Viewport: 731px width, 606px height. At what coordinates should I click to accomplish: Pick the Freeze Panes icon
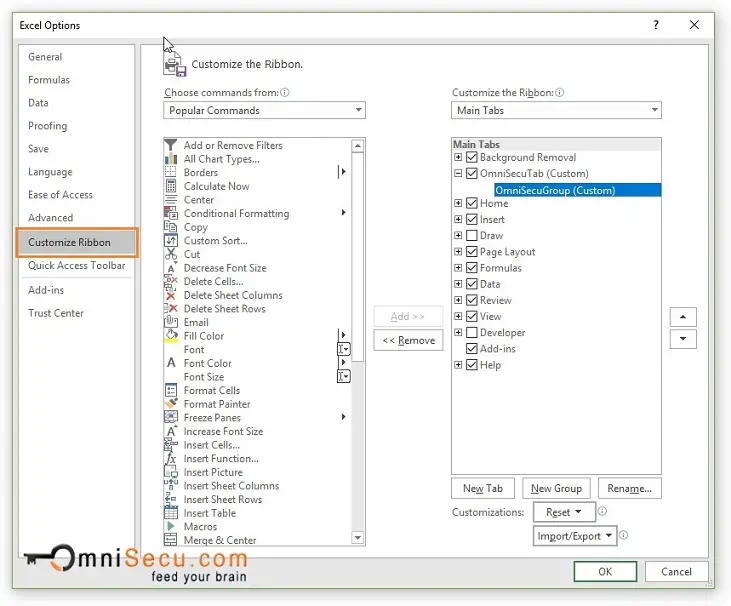[171, 417]
